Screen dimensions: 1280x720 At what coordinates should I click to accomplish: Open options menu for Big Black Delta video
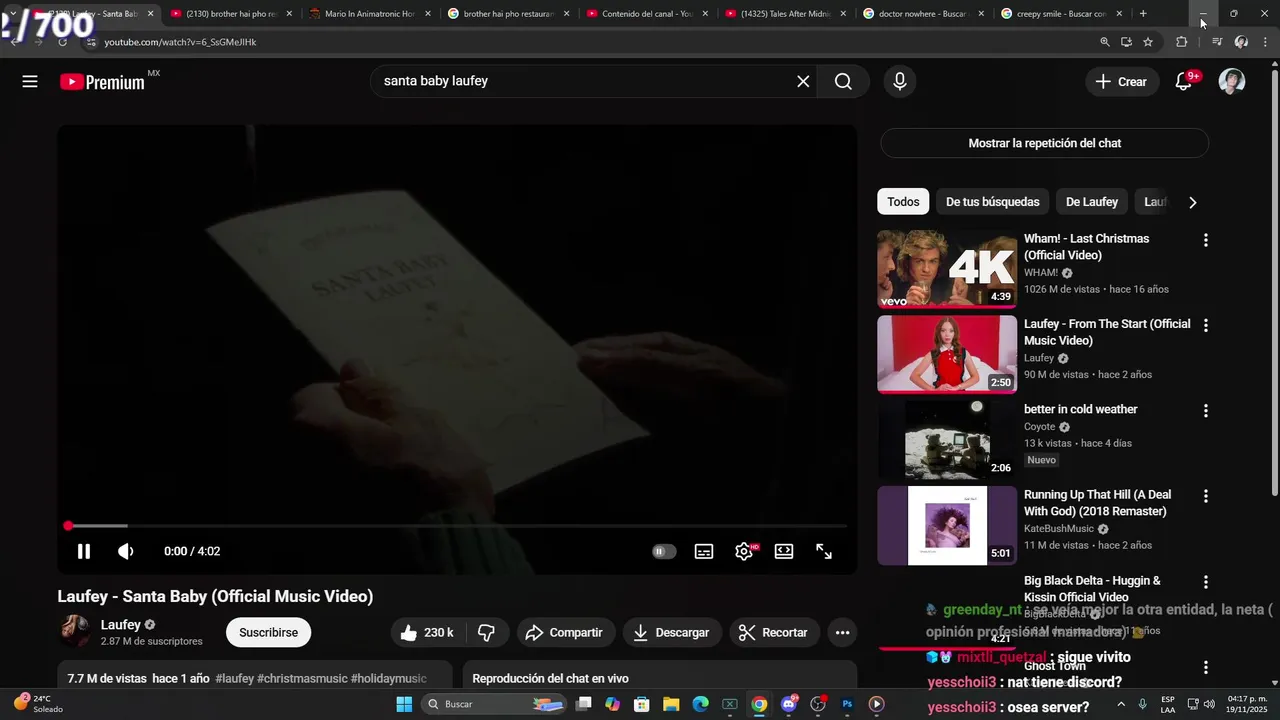(1205, 582)
